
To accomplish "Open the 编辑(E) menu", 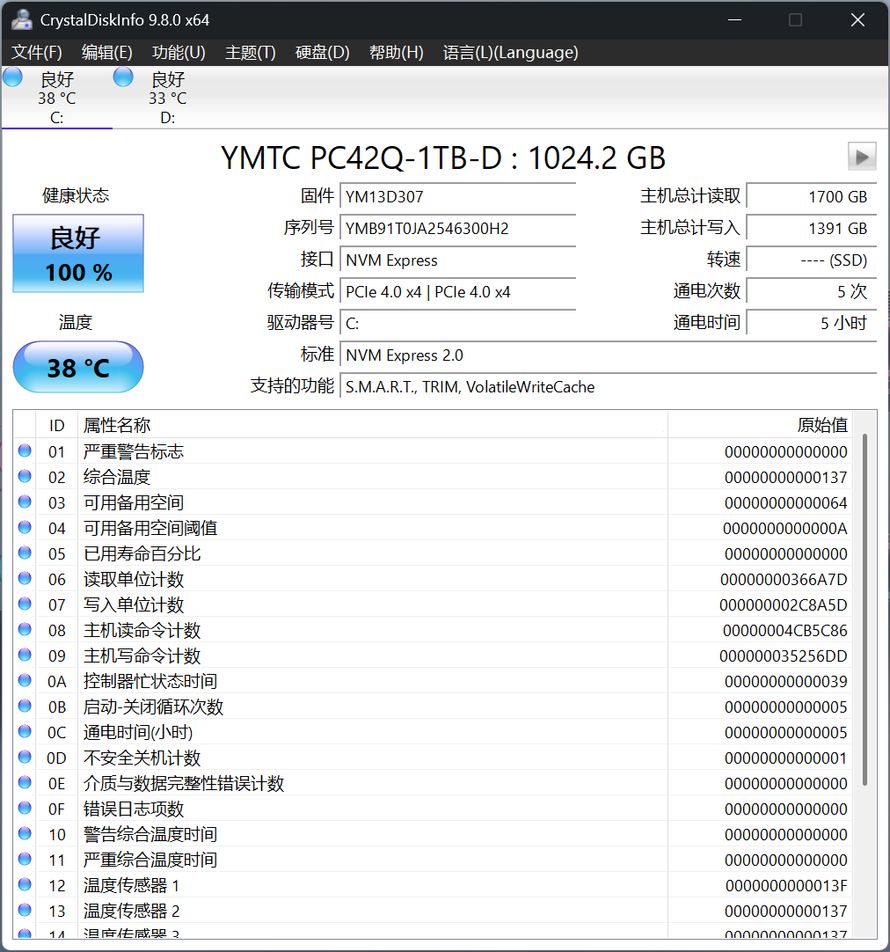I will [x=107, y=53].
